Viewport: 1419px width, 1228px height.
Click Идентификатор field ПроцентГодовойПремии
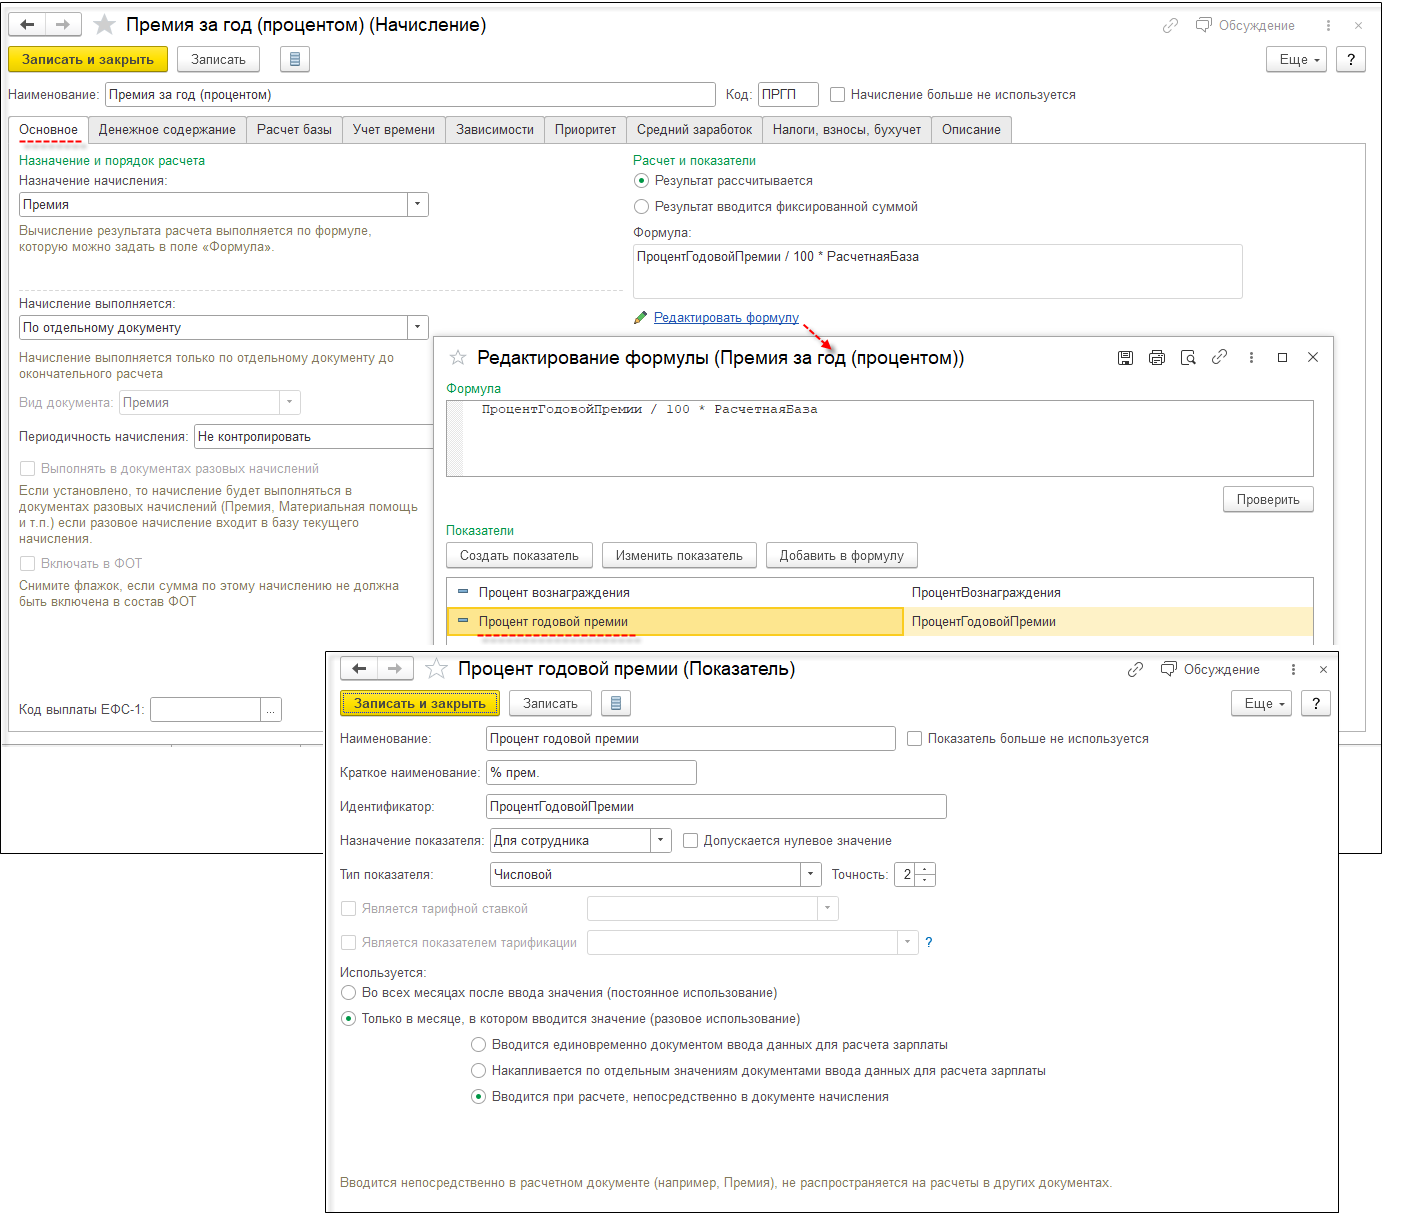click(716, 806)
